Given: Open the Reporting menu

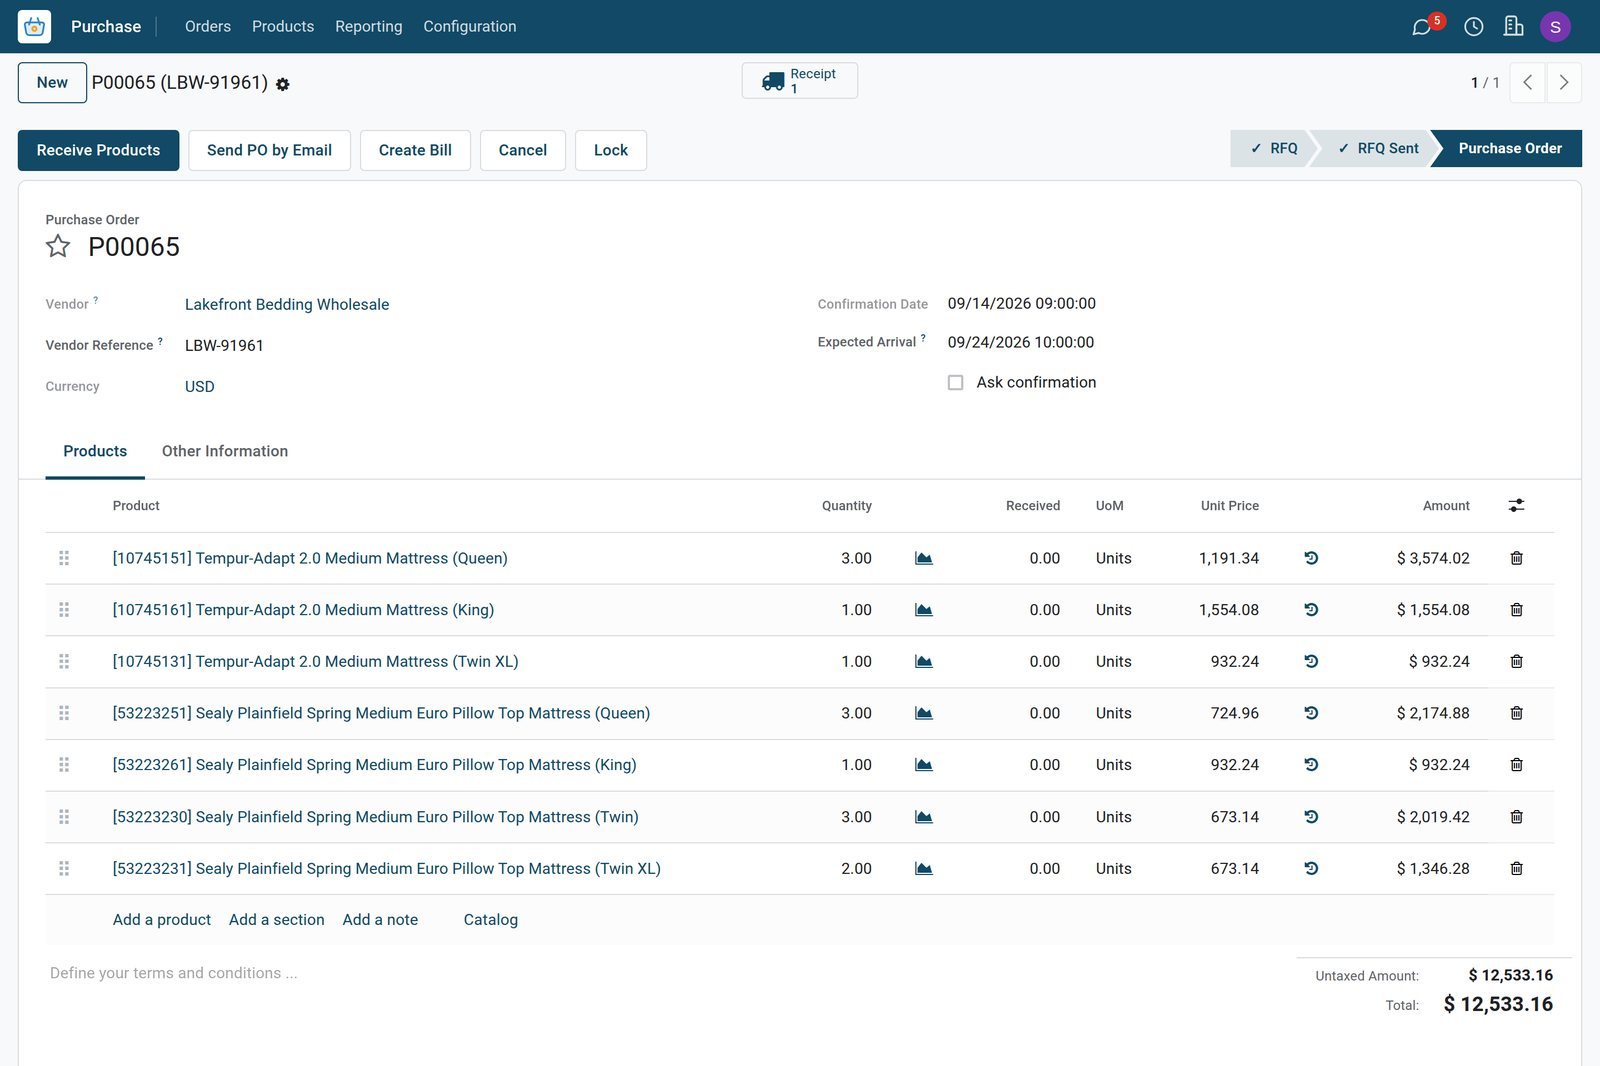Looking at the screenshot, I should point(369,27).
